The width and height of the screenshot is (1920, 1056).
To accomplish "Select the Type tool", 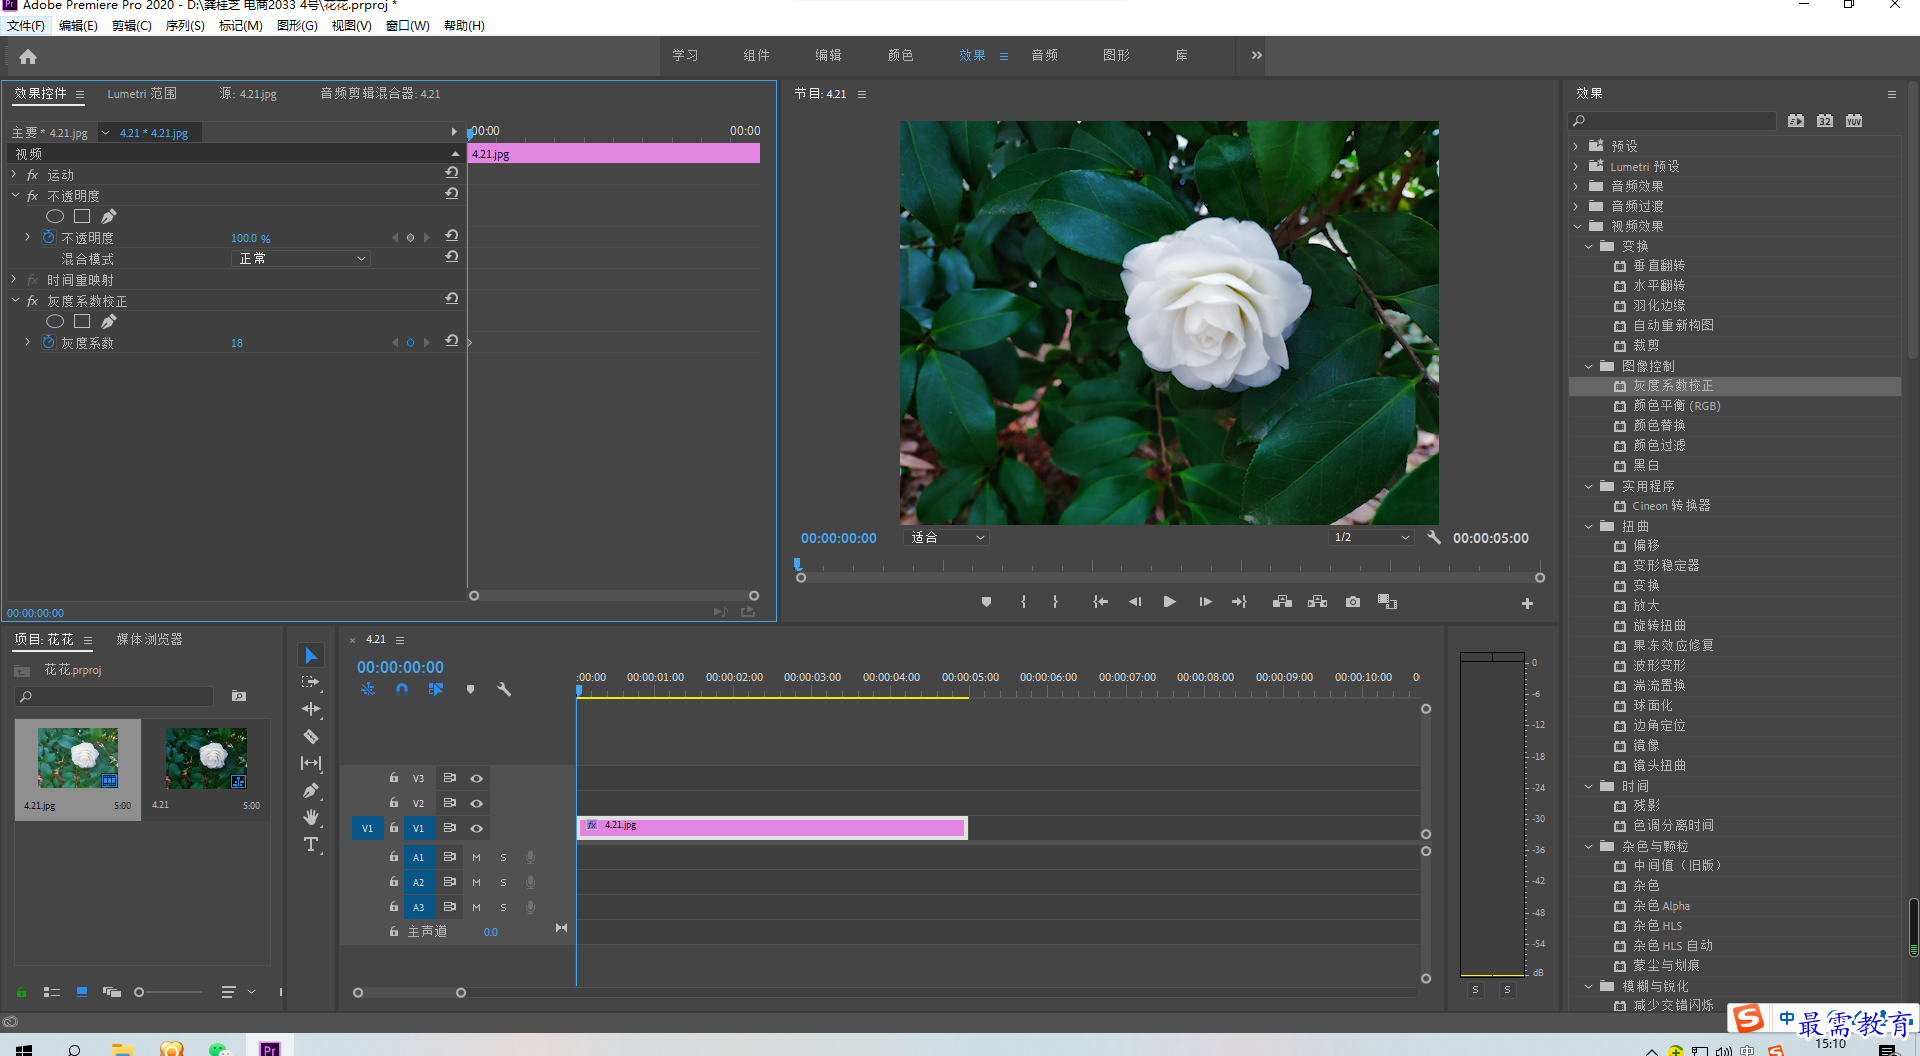I will coord(311,845).
